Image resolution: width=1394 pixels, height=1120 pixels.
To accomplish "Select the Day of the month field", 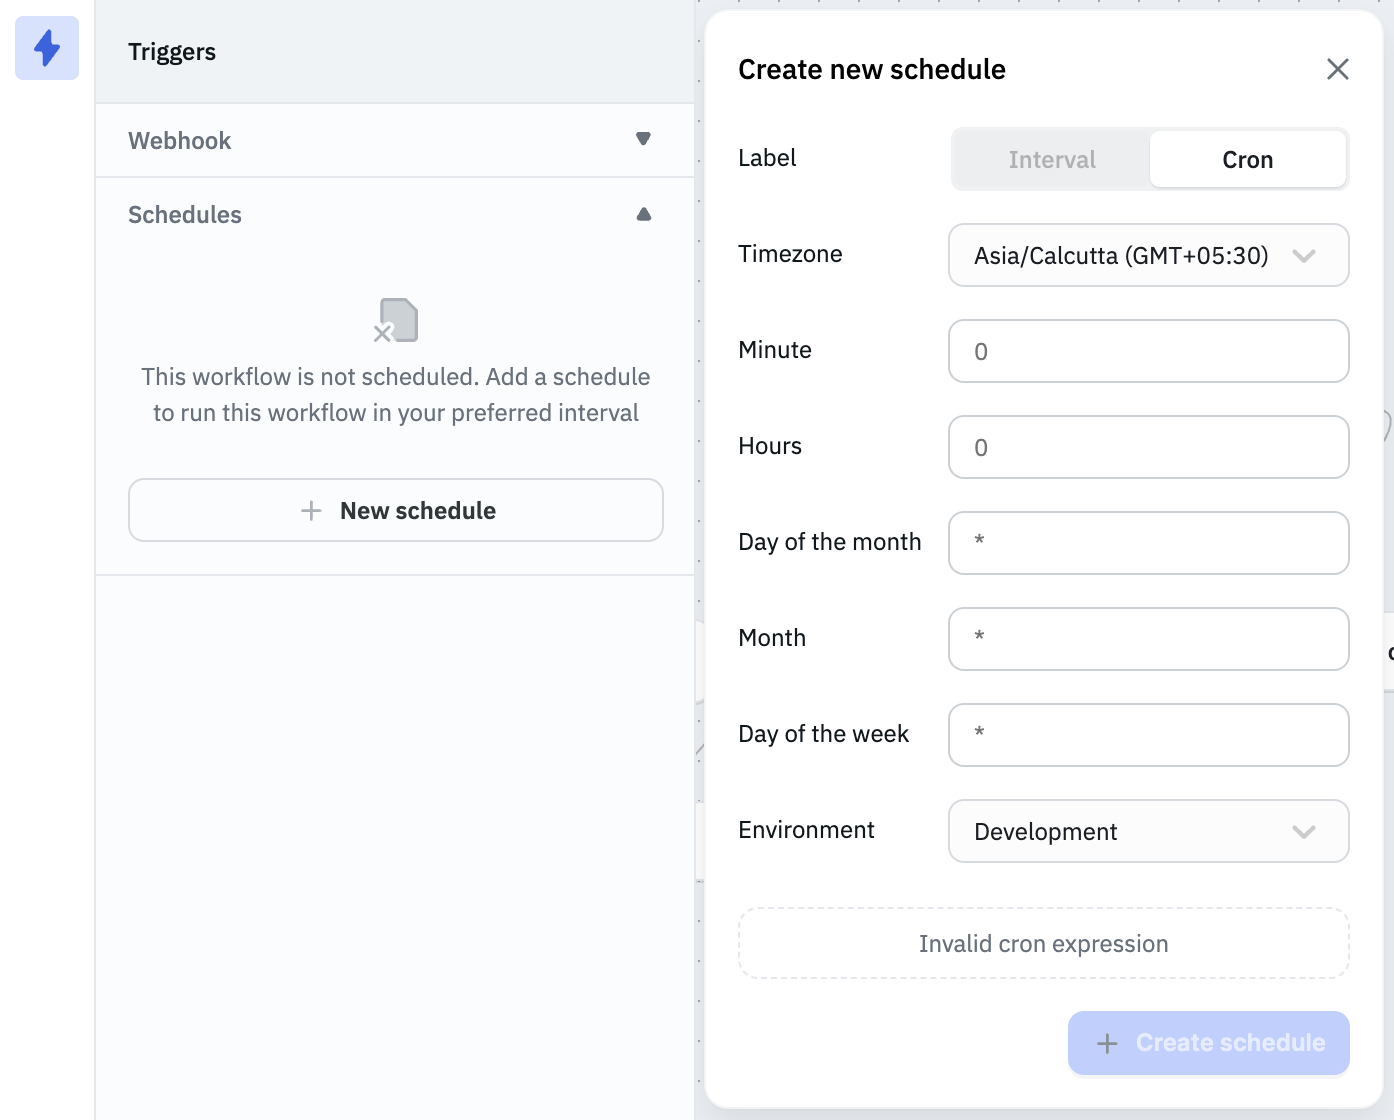I will [1148, 543].
